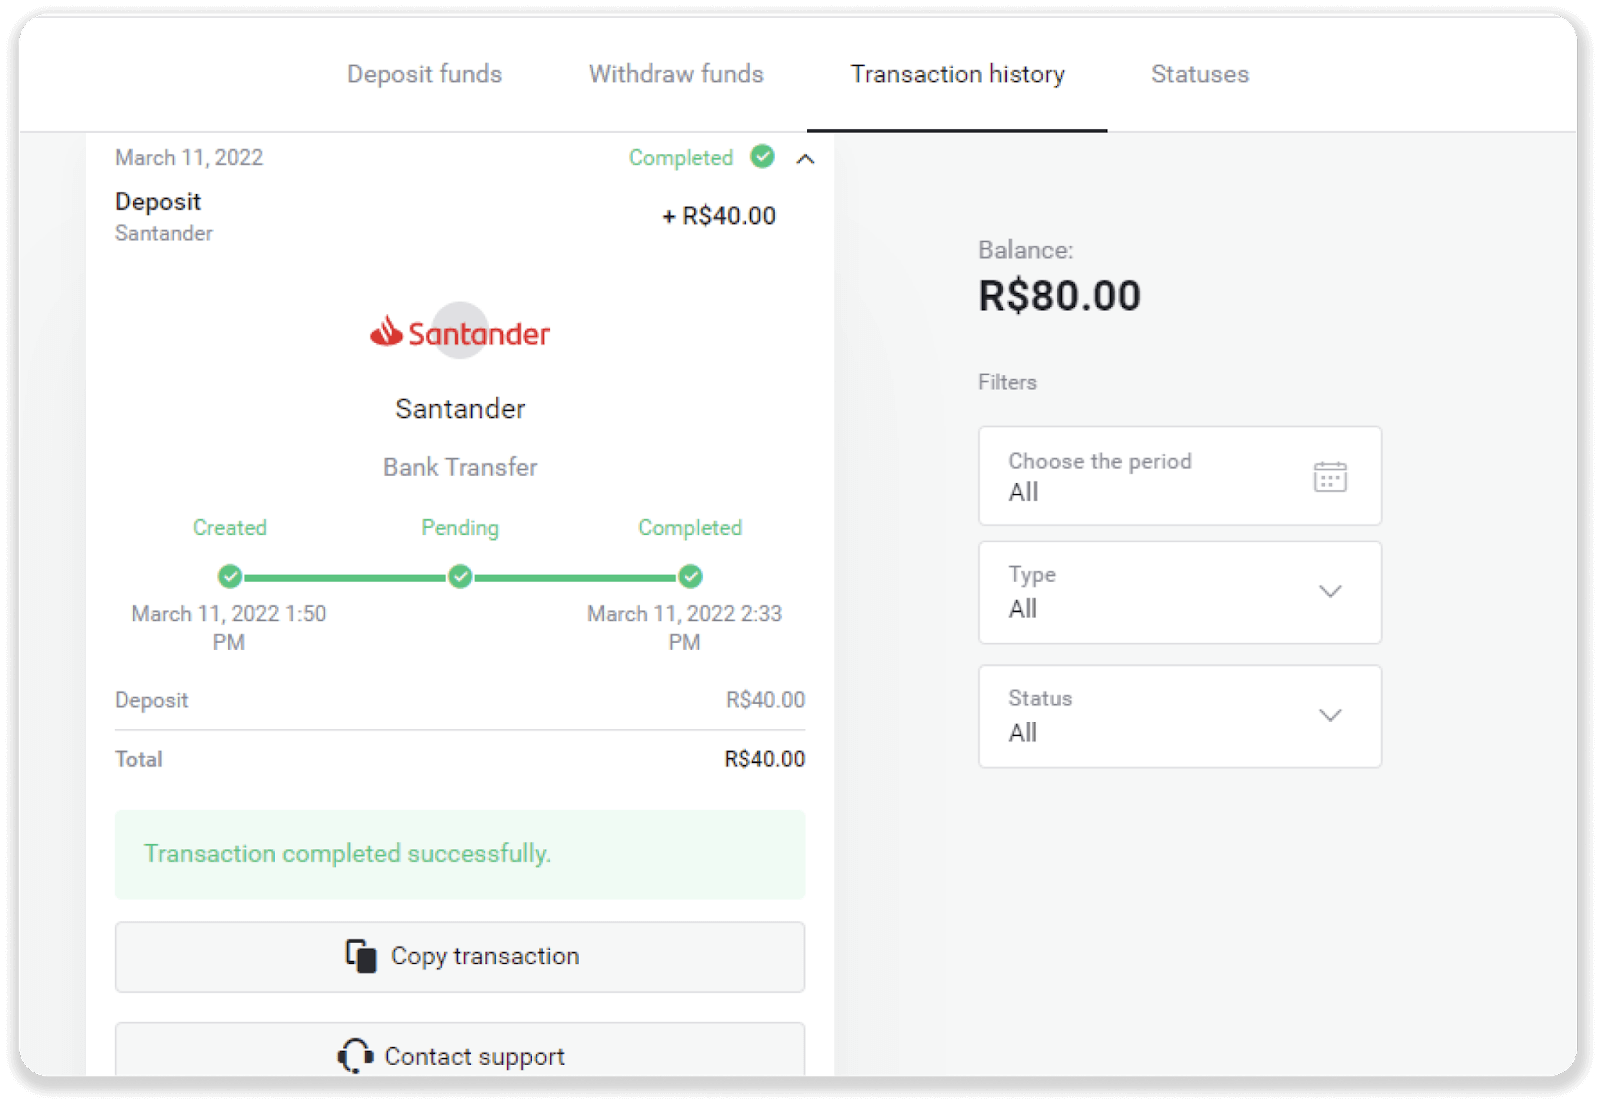Select the Created step checkmark icon

tap(230, 576)
